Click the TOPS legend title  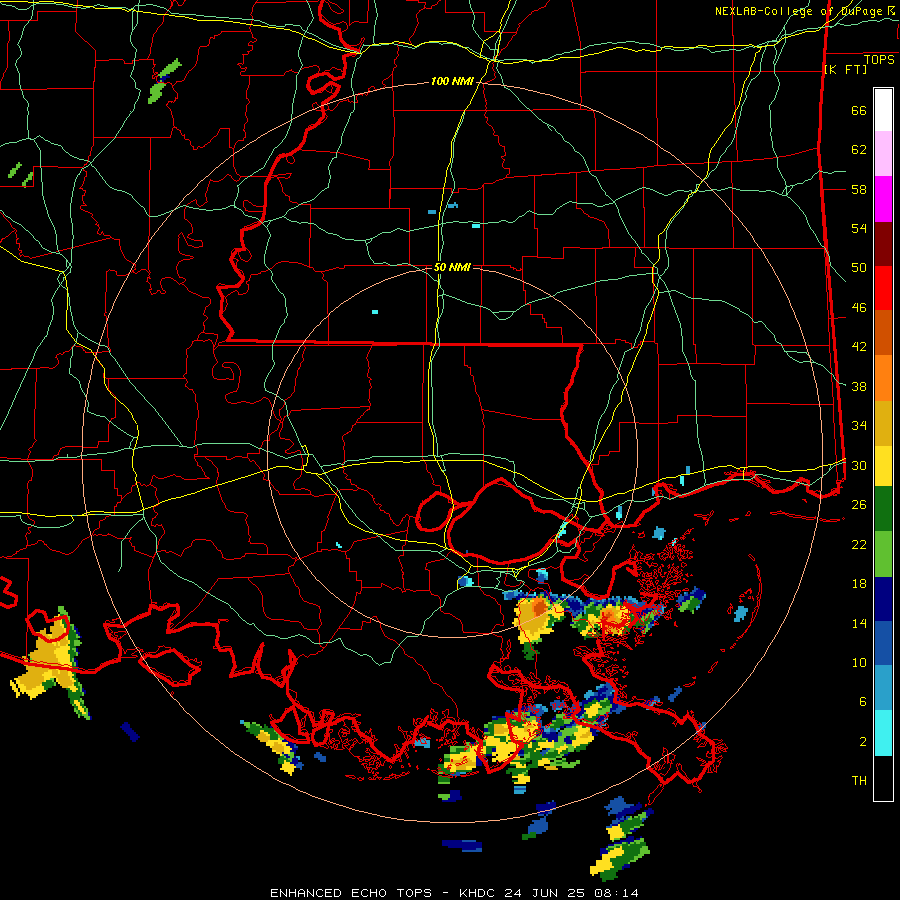(x=879, y=60)
